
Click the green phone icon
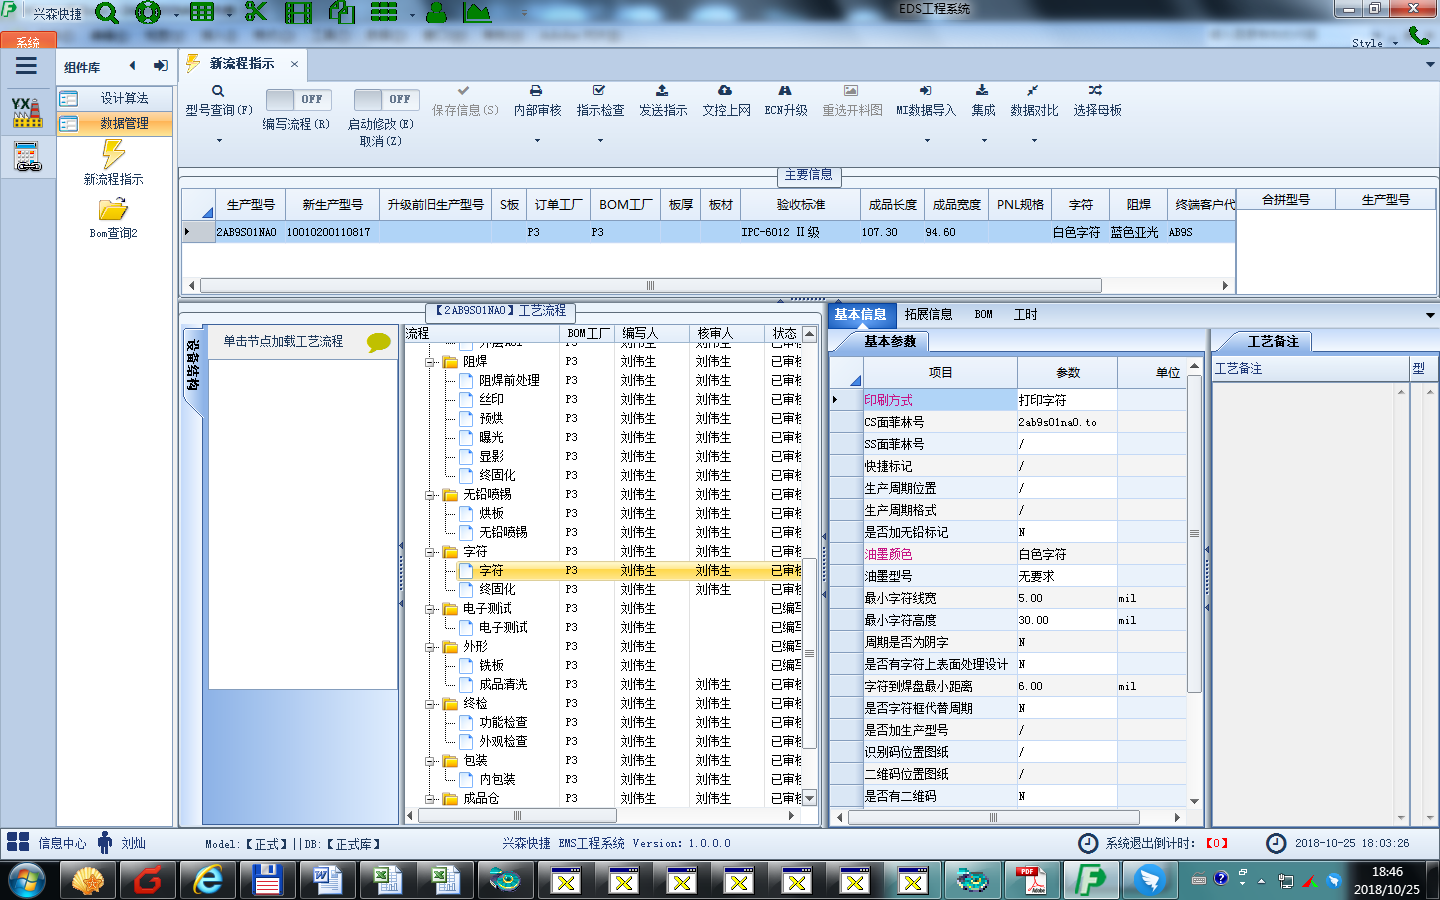pyautogui.click(x=1418, y=36)
